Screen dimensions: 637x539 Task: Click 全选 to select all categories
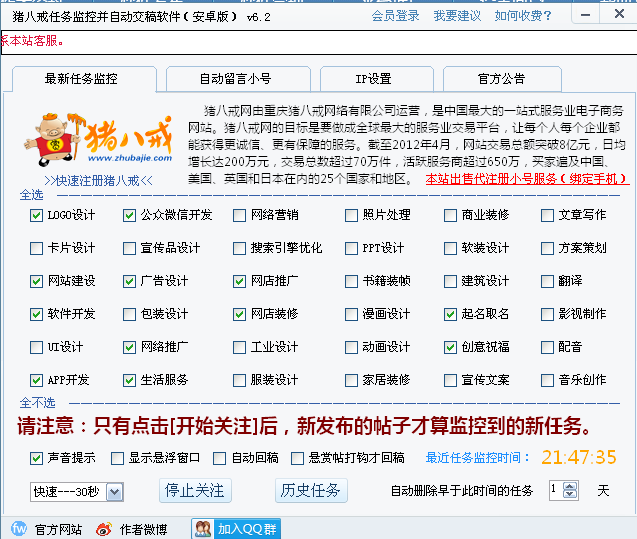click(31, 195)
